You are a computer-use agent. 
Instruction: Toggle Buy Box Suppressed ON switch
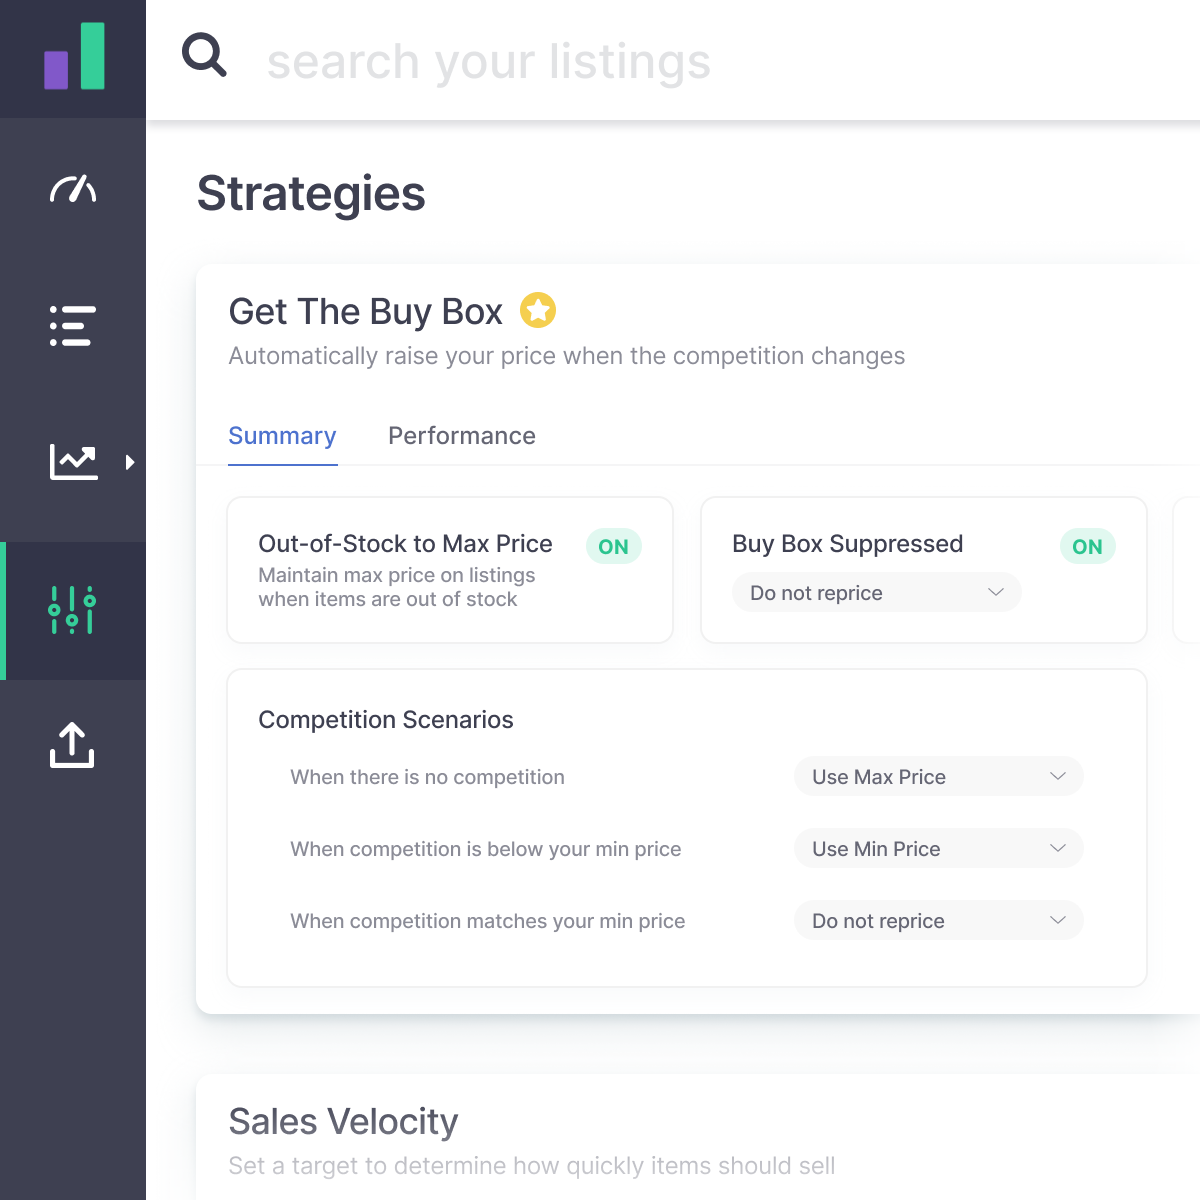click(1087, 546)
